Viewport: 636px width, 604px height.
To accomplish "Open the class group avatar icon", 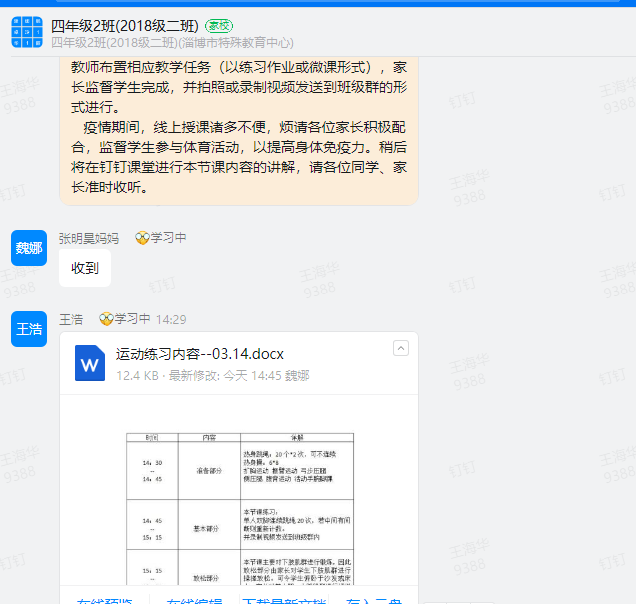I will [27, 32].
